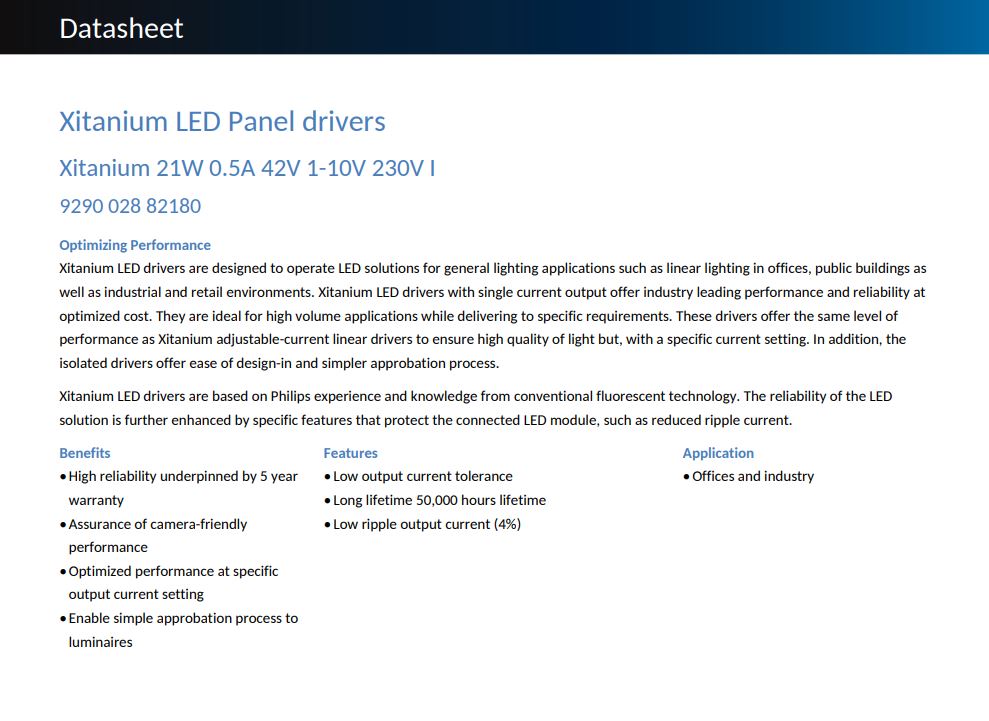The height and width of the screenshot is (721, 989).
Task: Click the Xitanium 21W 0.5A 42V subtitle
Action: [x=247, y=168]
